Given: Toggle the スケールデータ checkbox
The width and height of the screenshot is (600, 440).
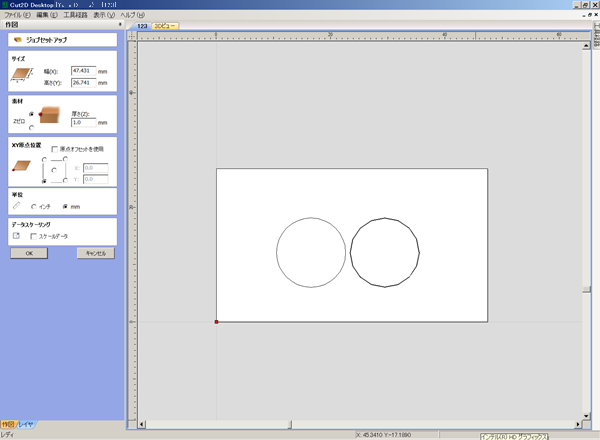Looking at the screenshot, I should point(34,236).
